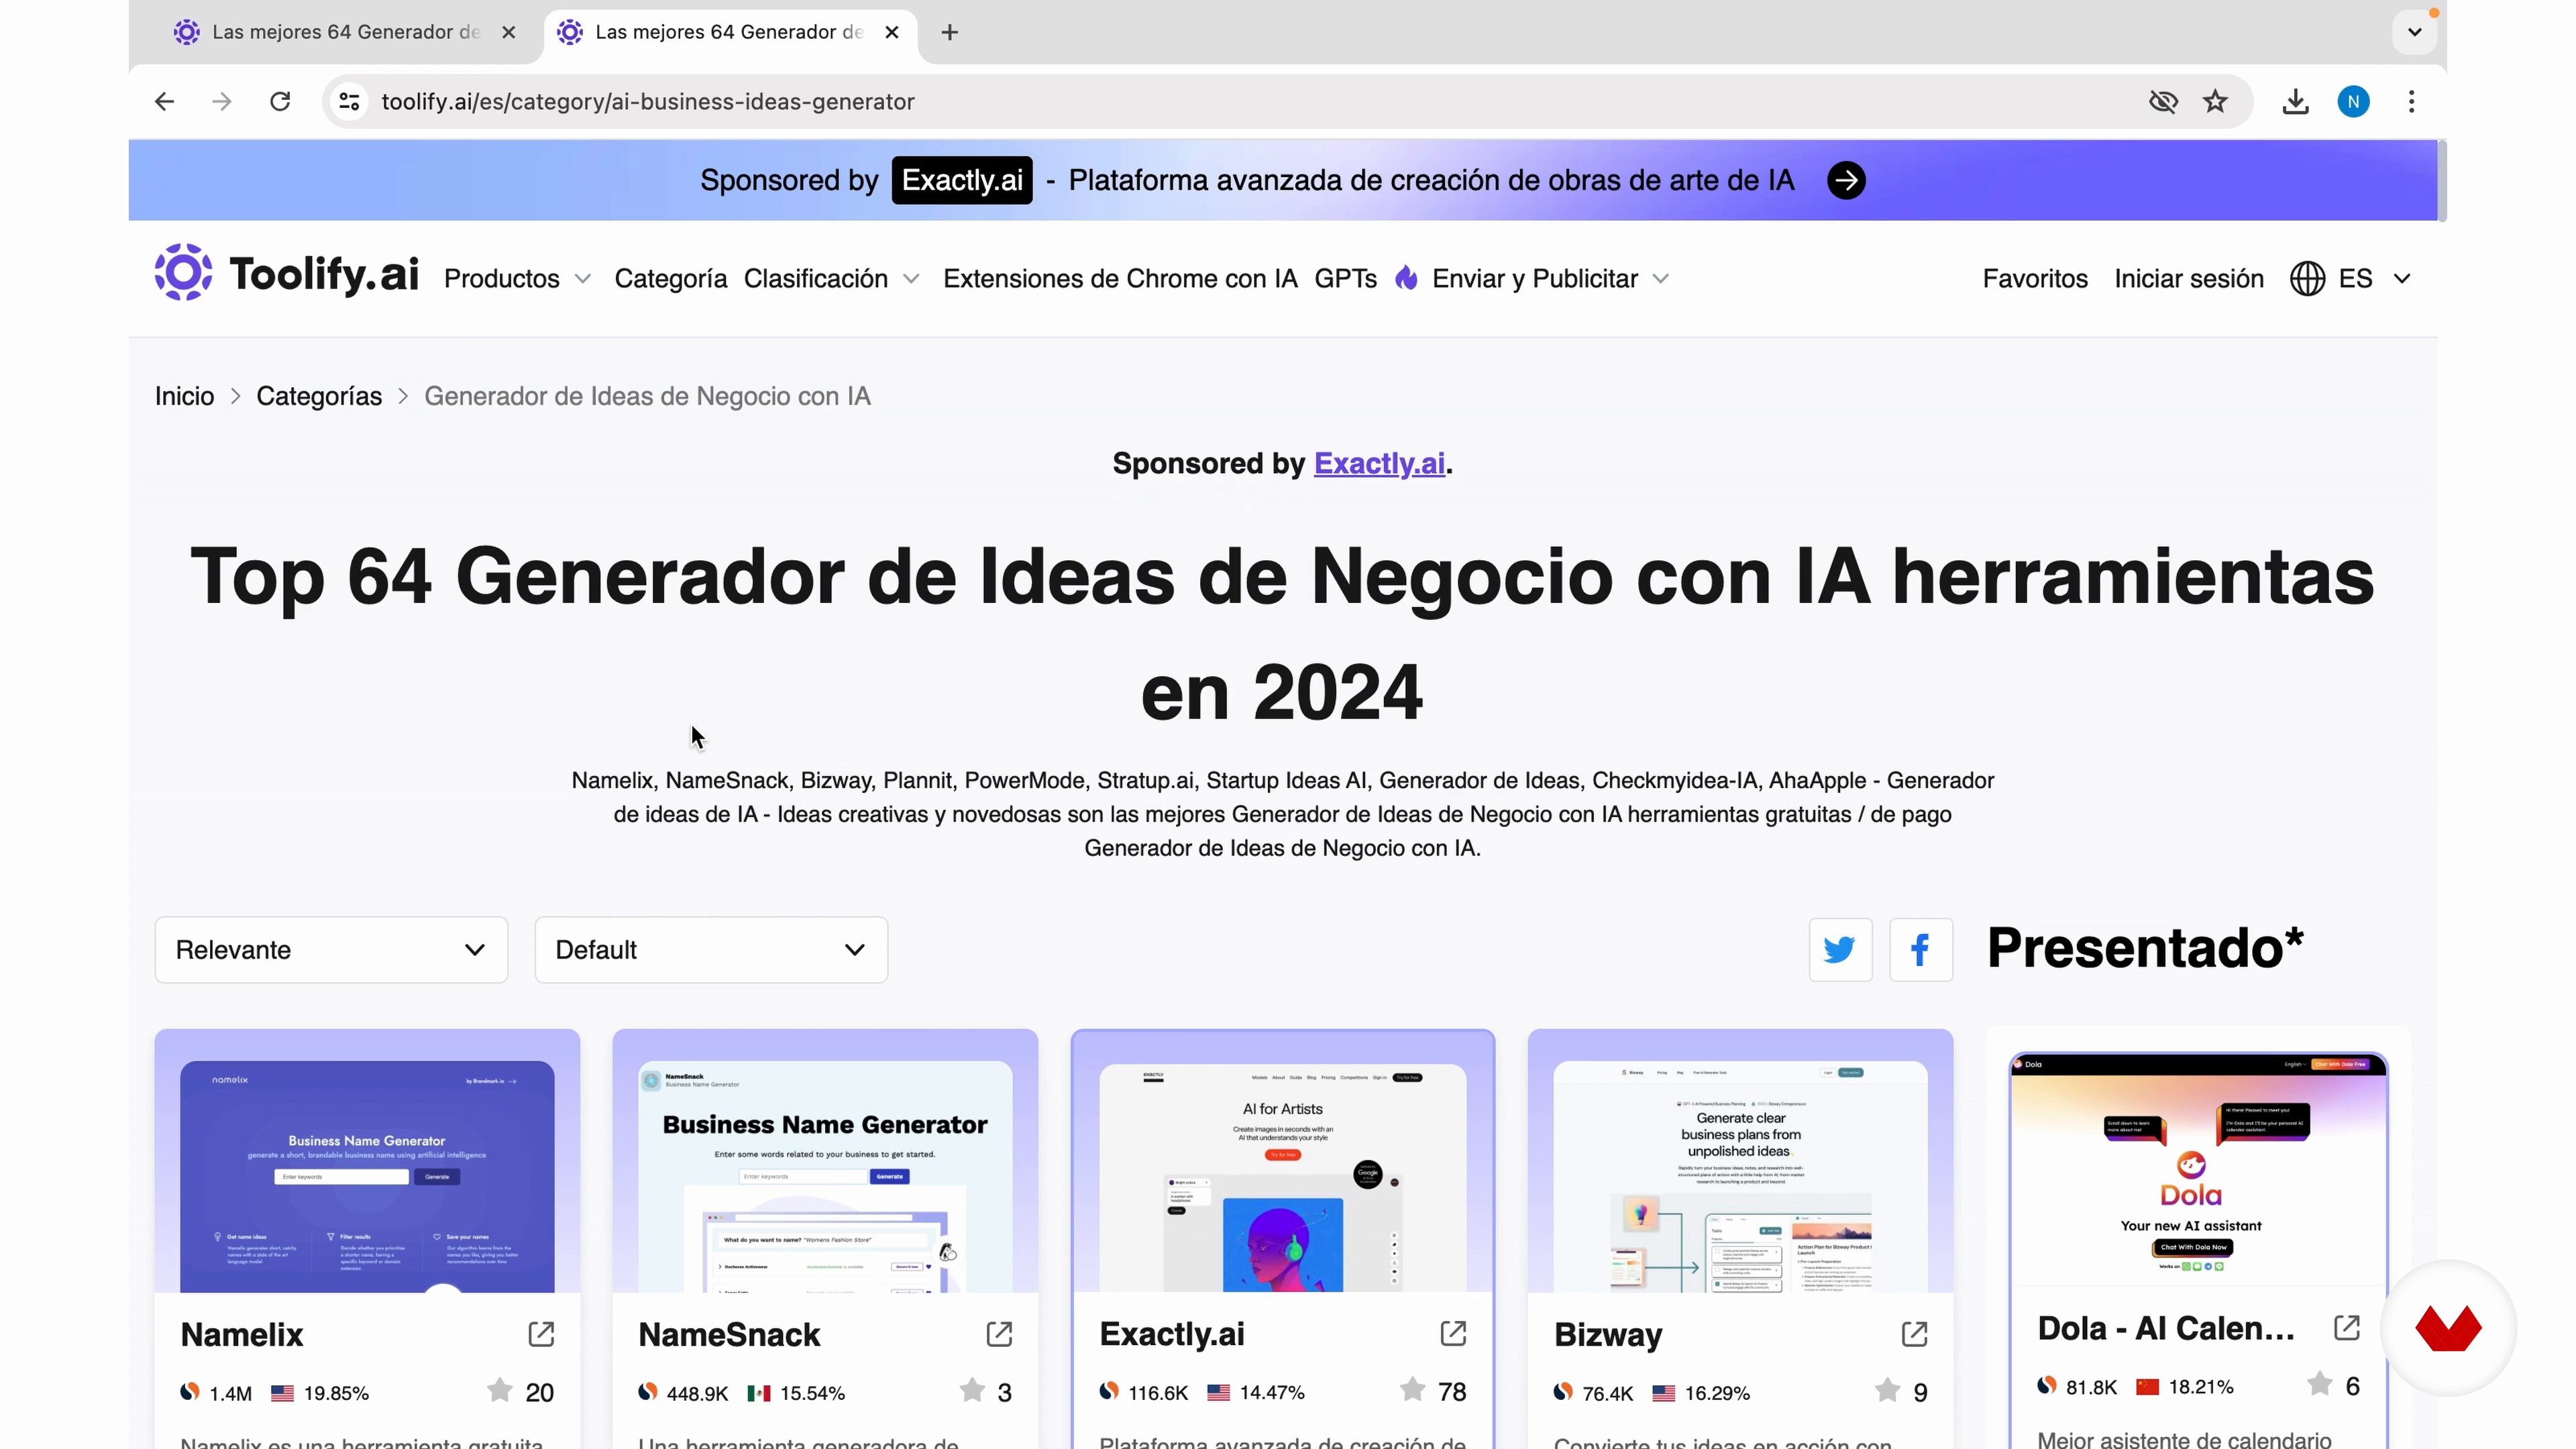Click Categorías in breadcrumb
Viewport: 2576px width, 1449px height.
(x=319, y=396)
